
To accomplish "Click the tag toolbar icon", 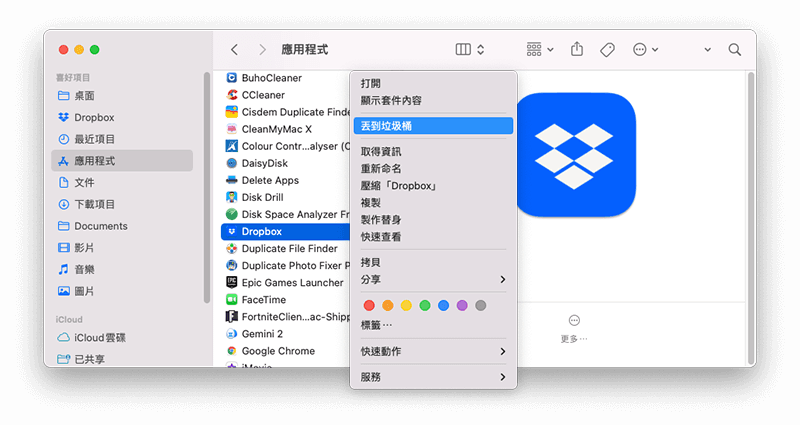I will pyautogui.click(x=607, y=49).
